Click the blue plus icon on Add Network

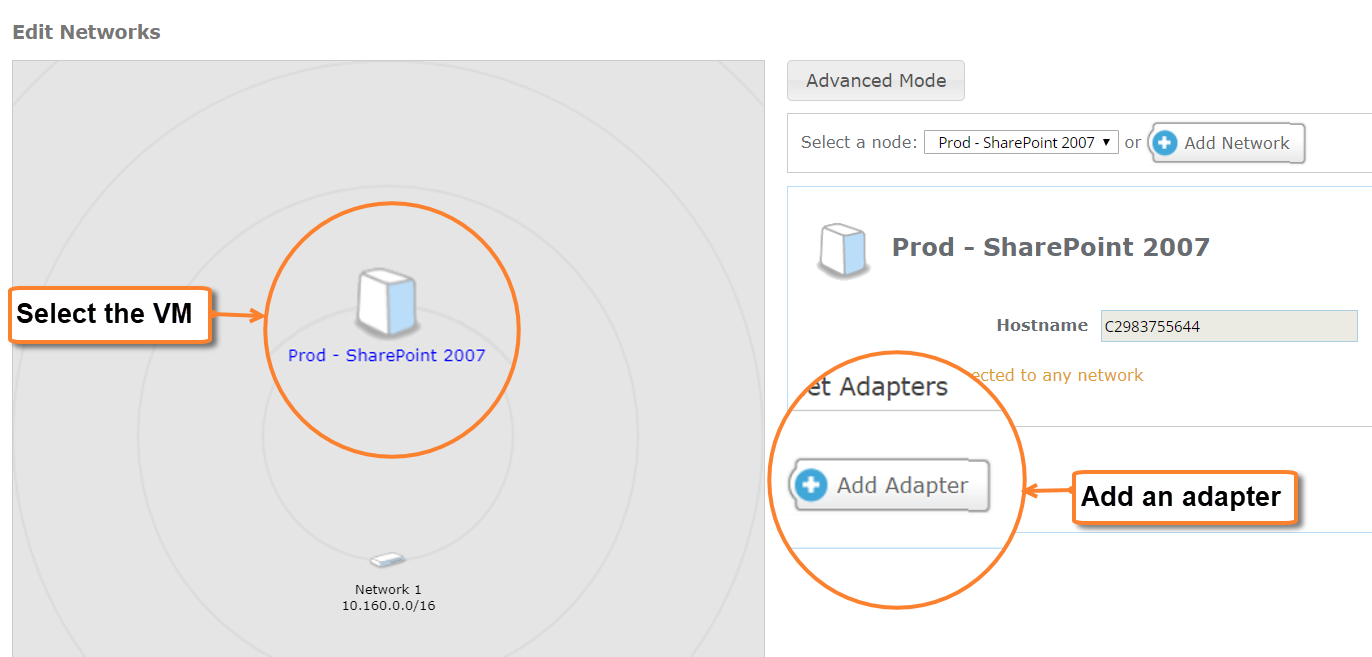tap(1165, 142)
